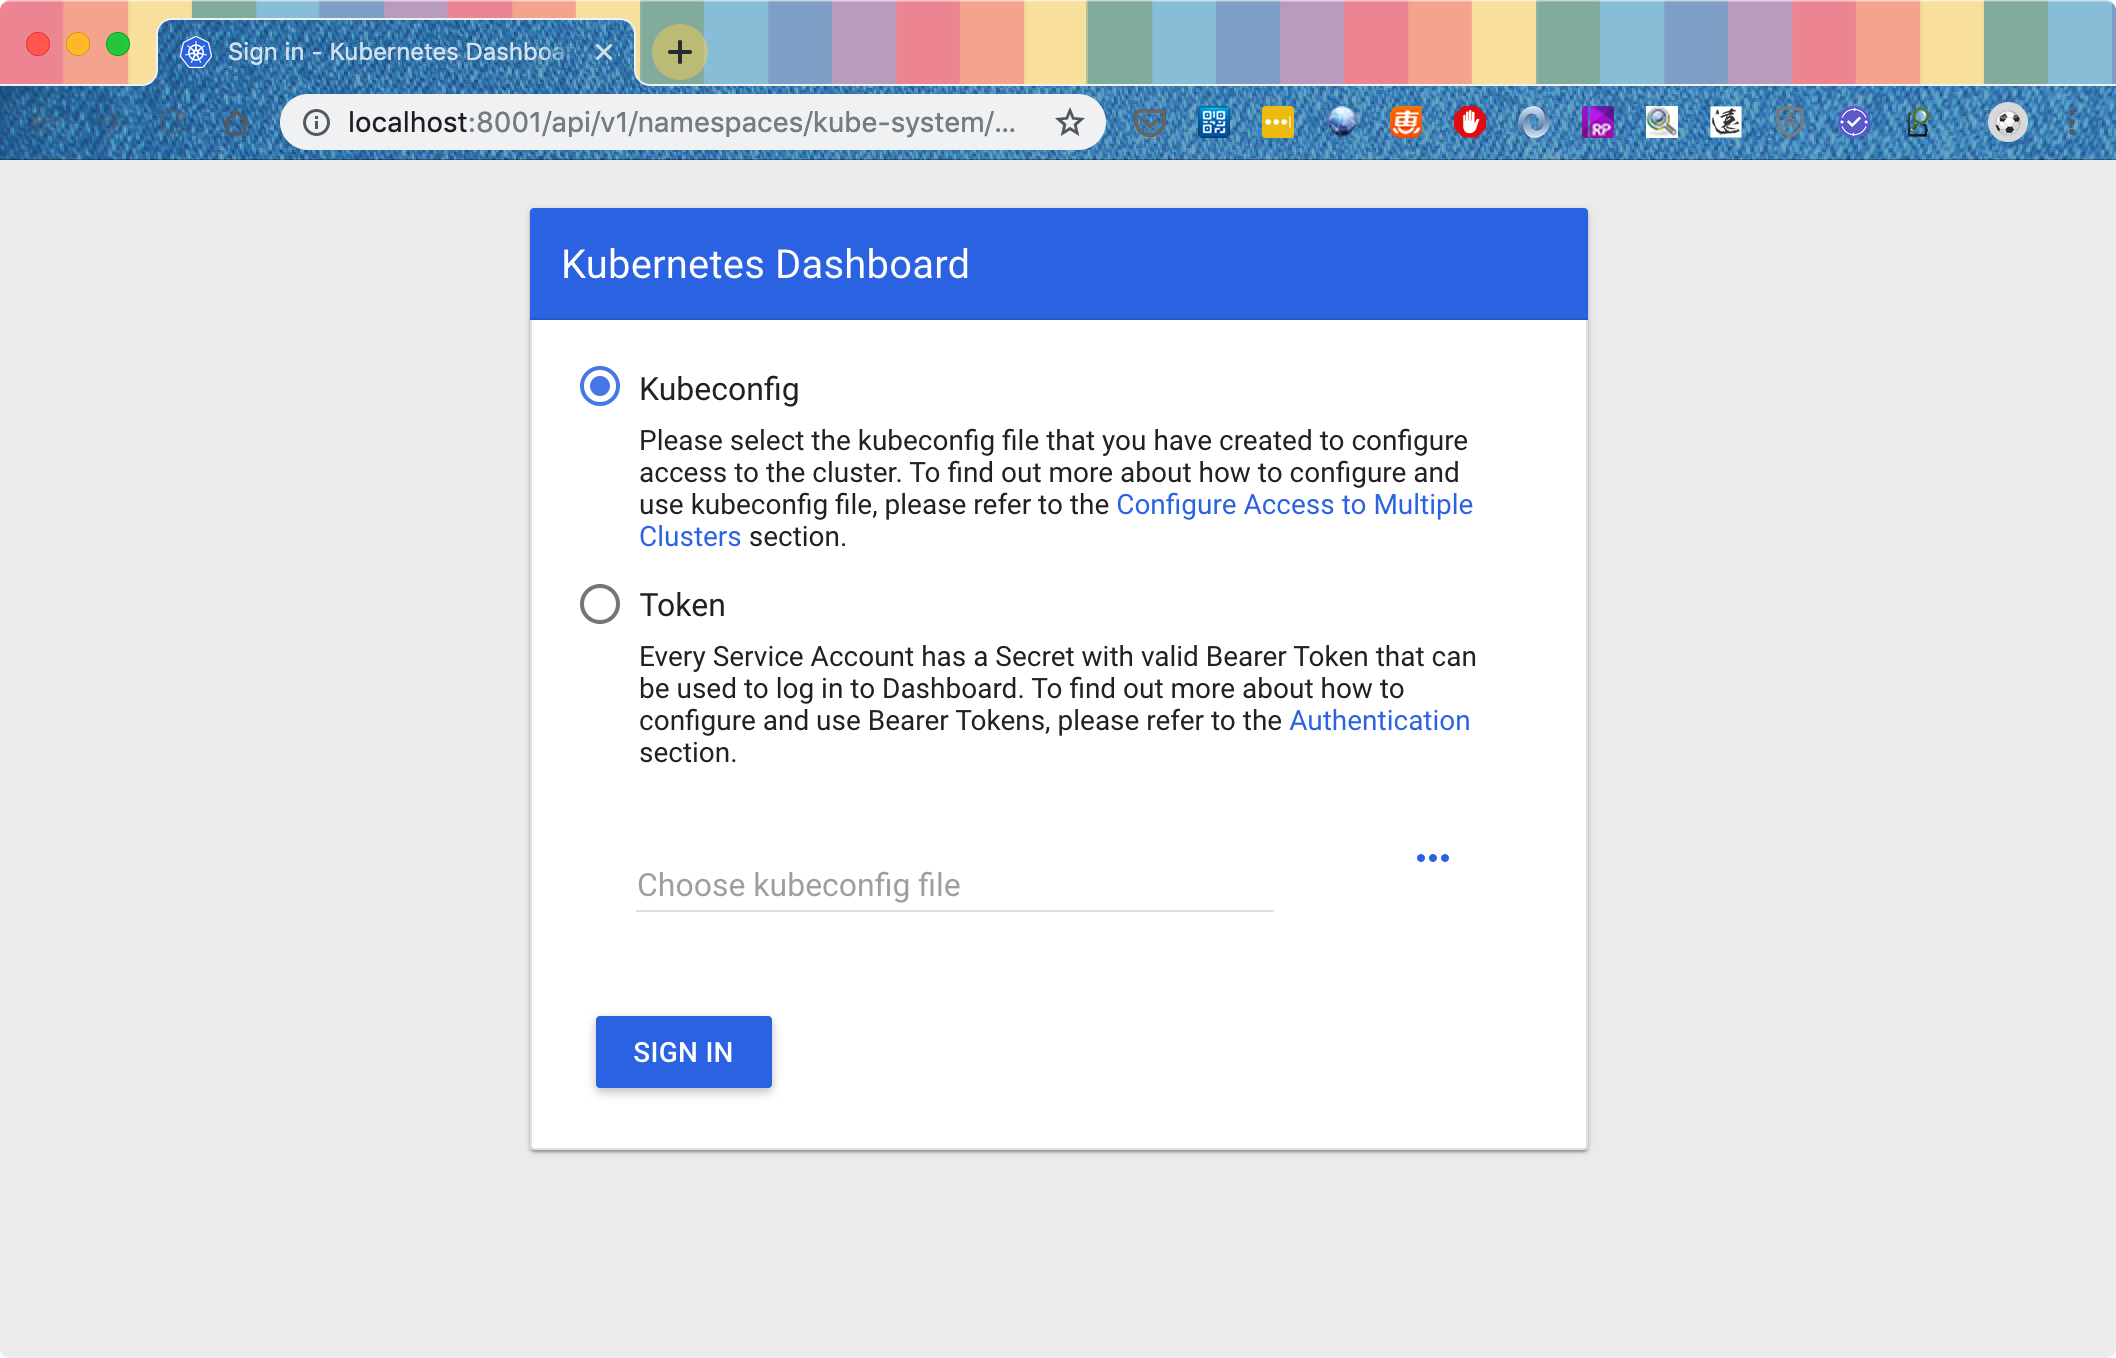2116x1358 pixels.
Task: Click the Choose kubeconfig file field
Action: (954, 885)
